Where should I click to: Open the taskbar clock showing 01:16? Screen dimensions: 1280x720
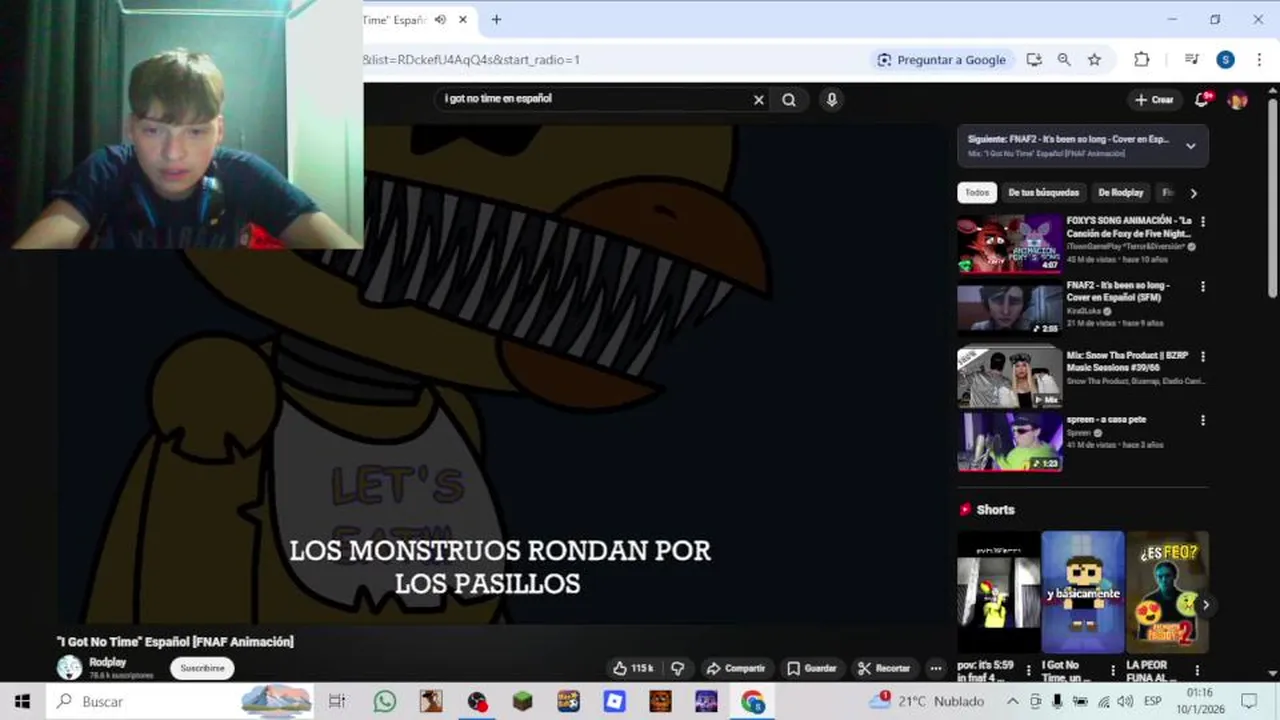tap(1200, 701)
